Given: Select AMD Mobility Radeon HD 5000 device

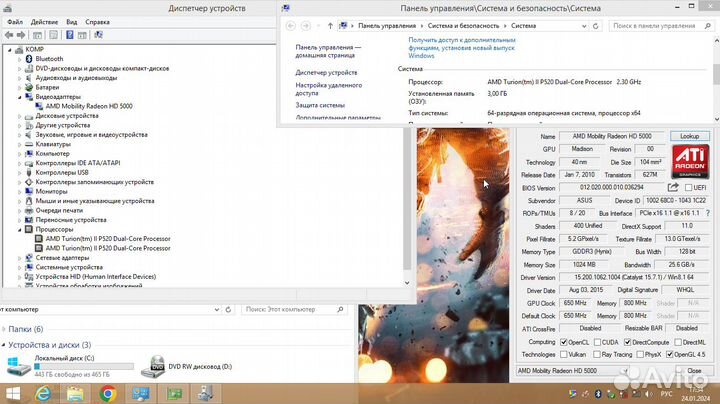Looking at the screenshot, I should (x=88, y=106).
